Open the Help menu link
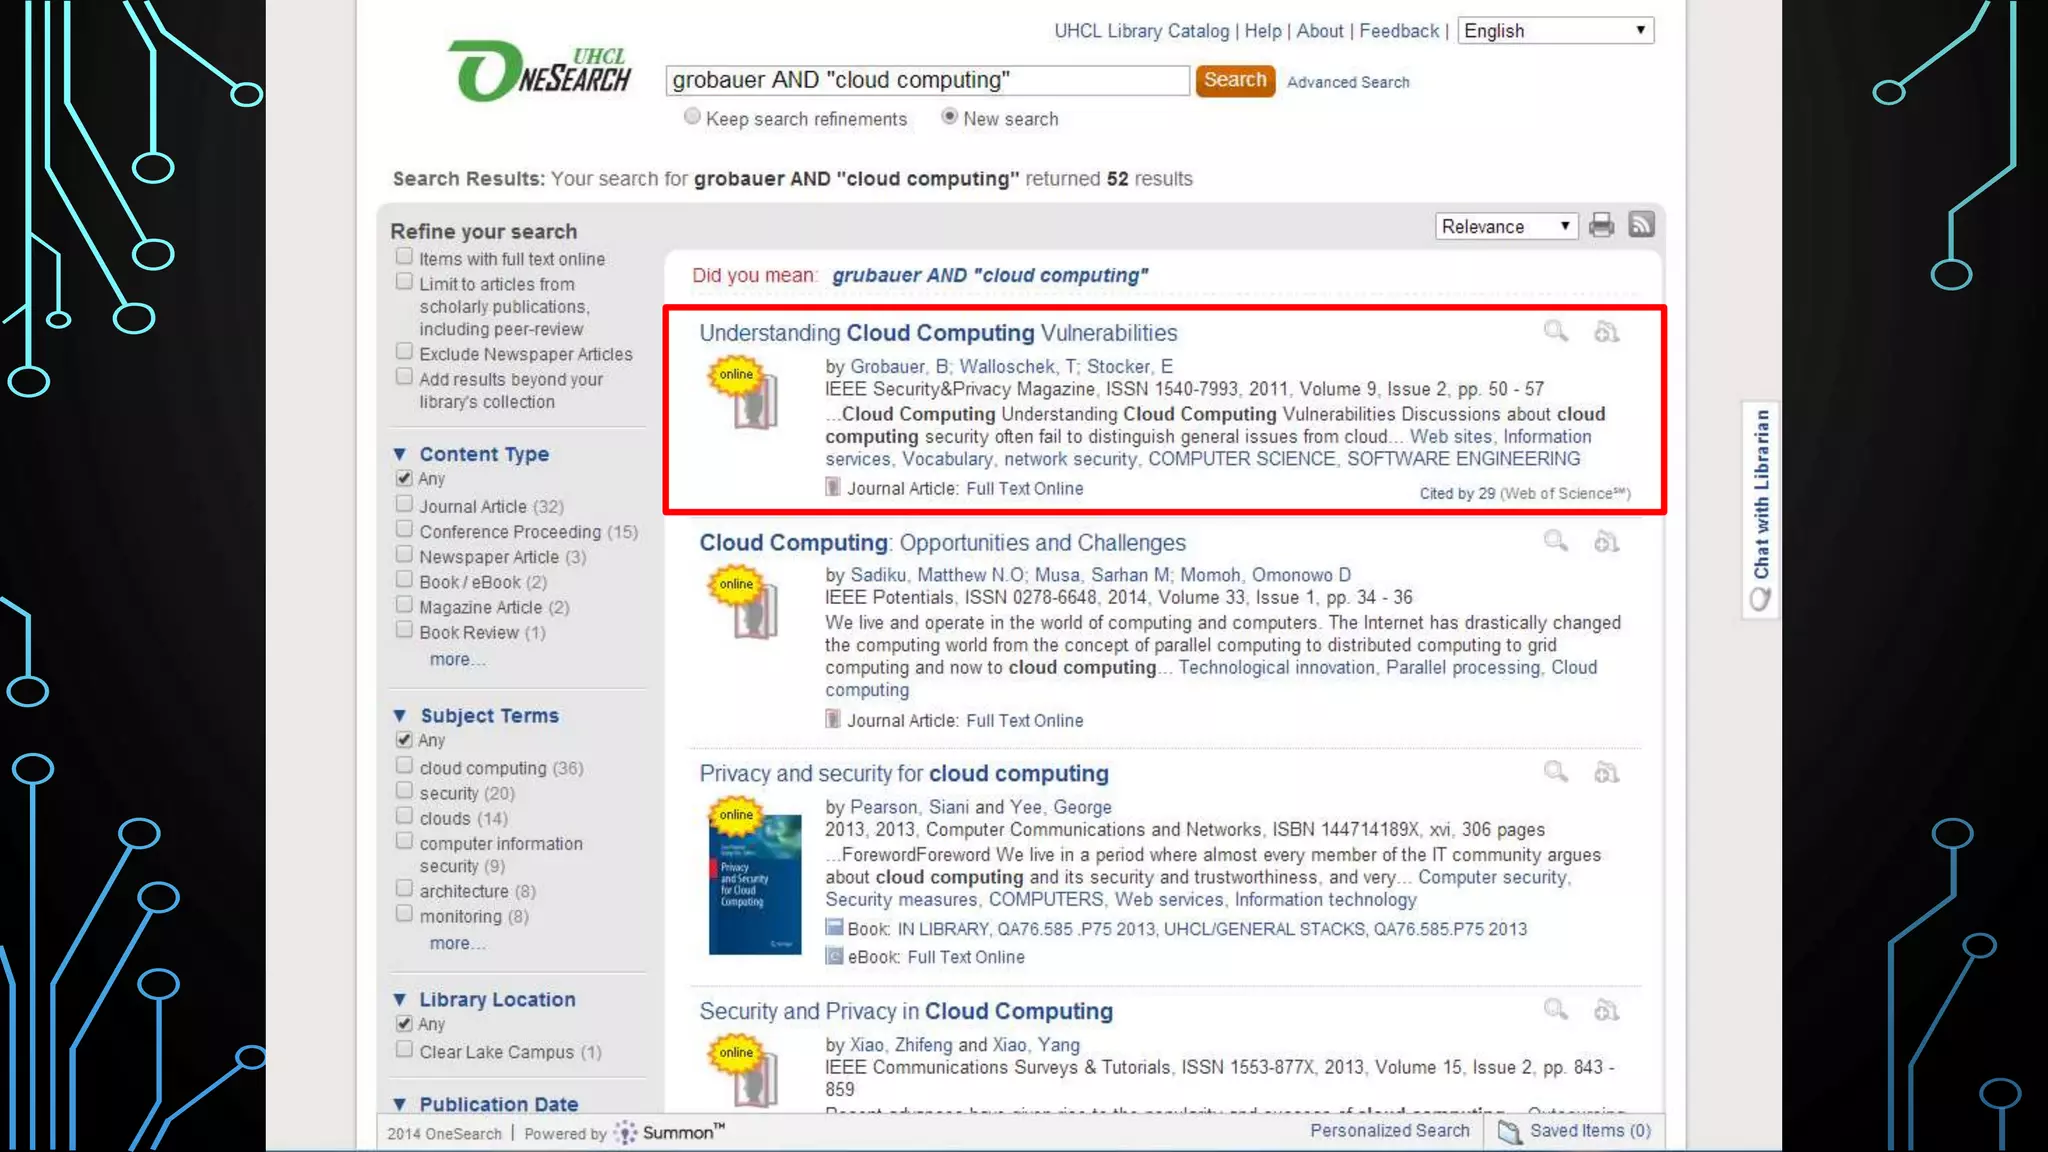The height and width of the screenshot is (1152, 2048). coord(1262,31)
